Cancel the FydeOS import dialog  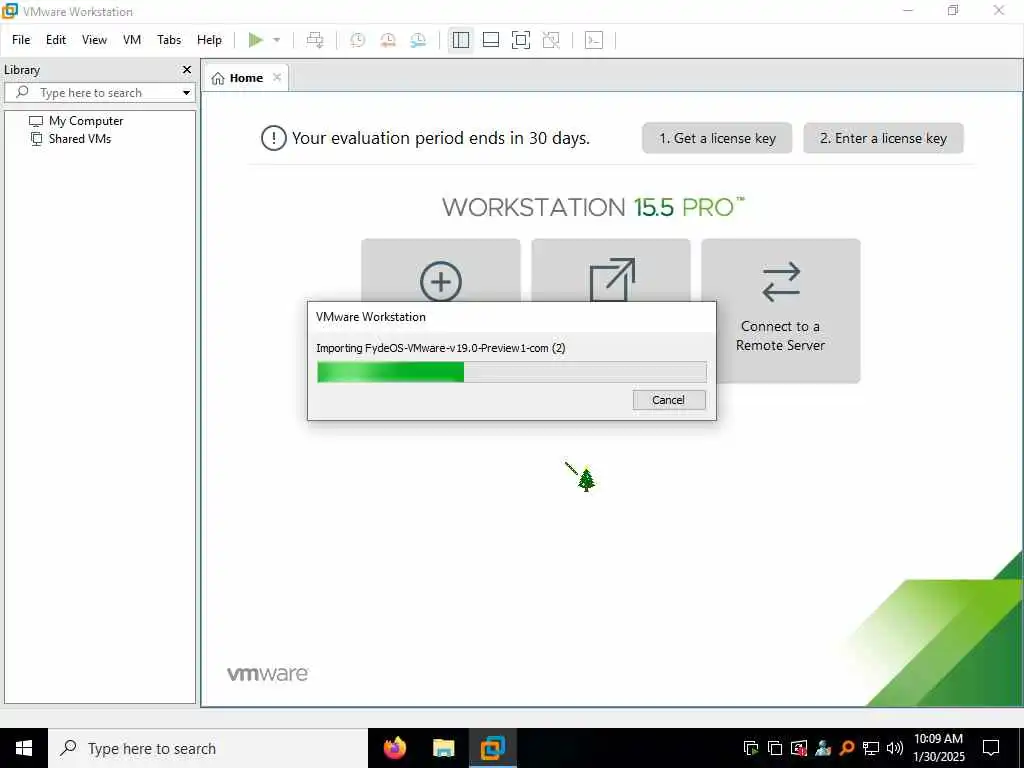point(669,400)
